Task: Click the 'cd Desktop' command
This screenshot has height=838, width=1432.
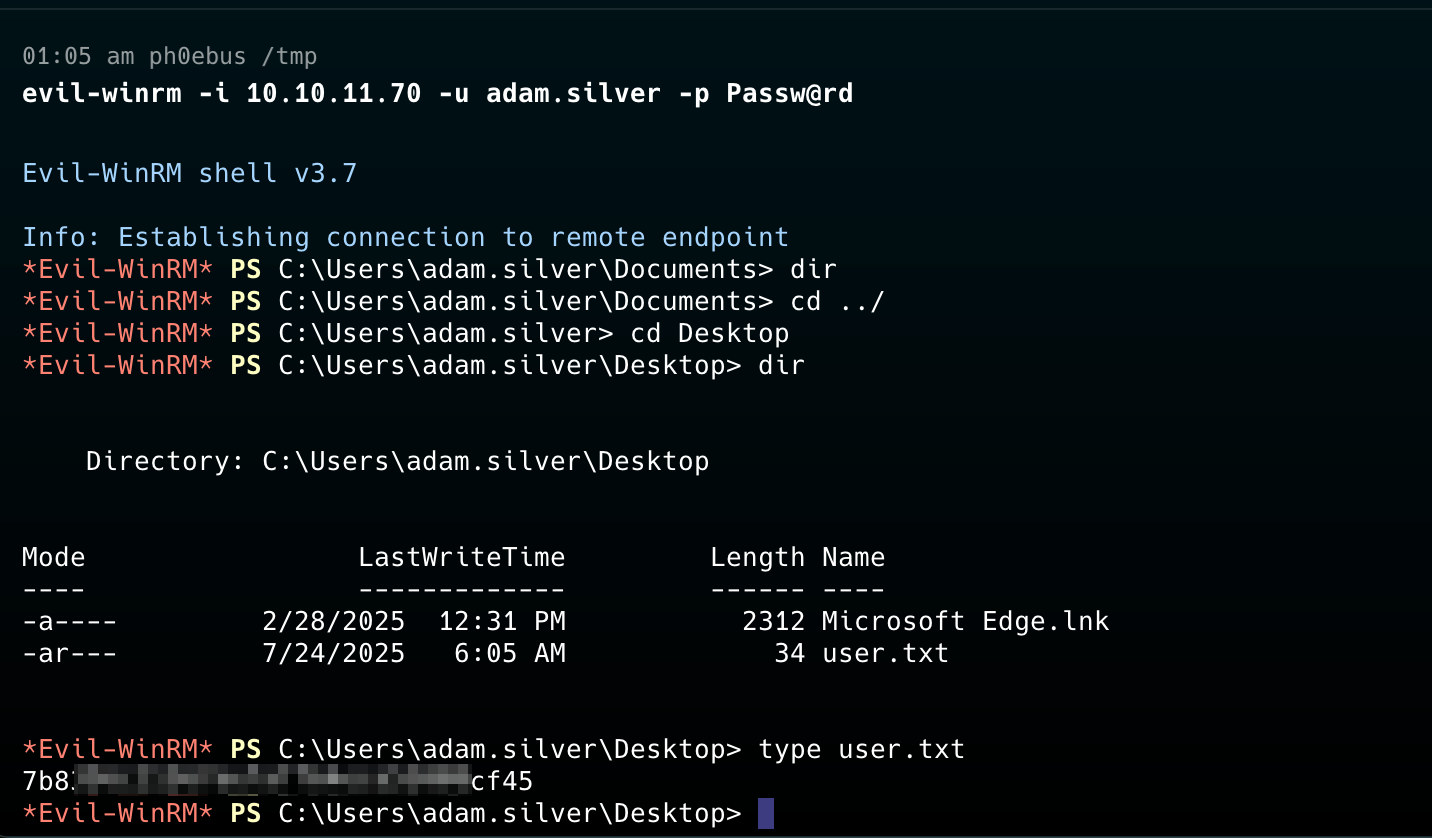Action: click(709, 333)
